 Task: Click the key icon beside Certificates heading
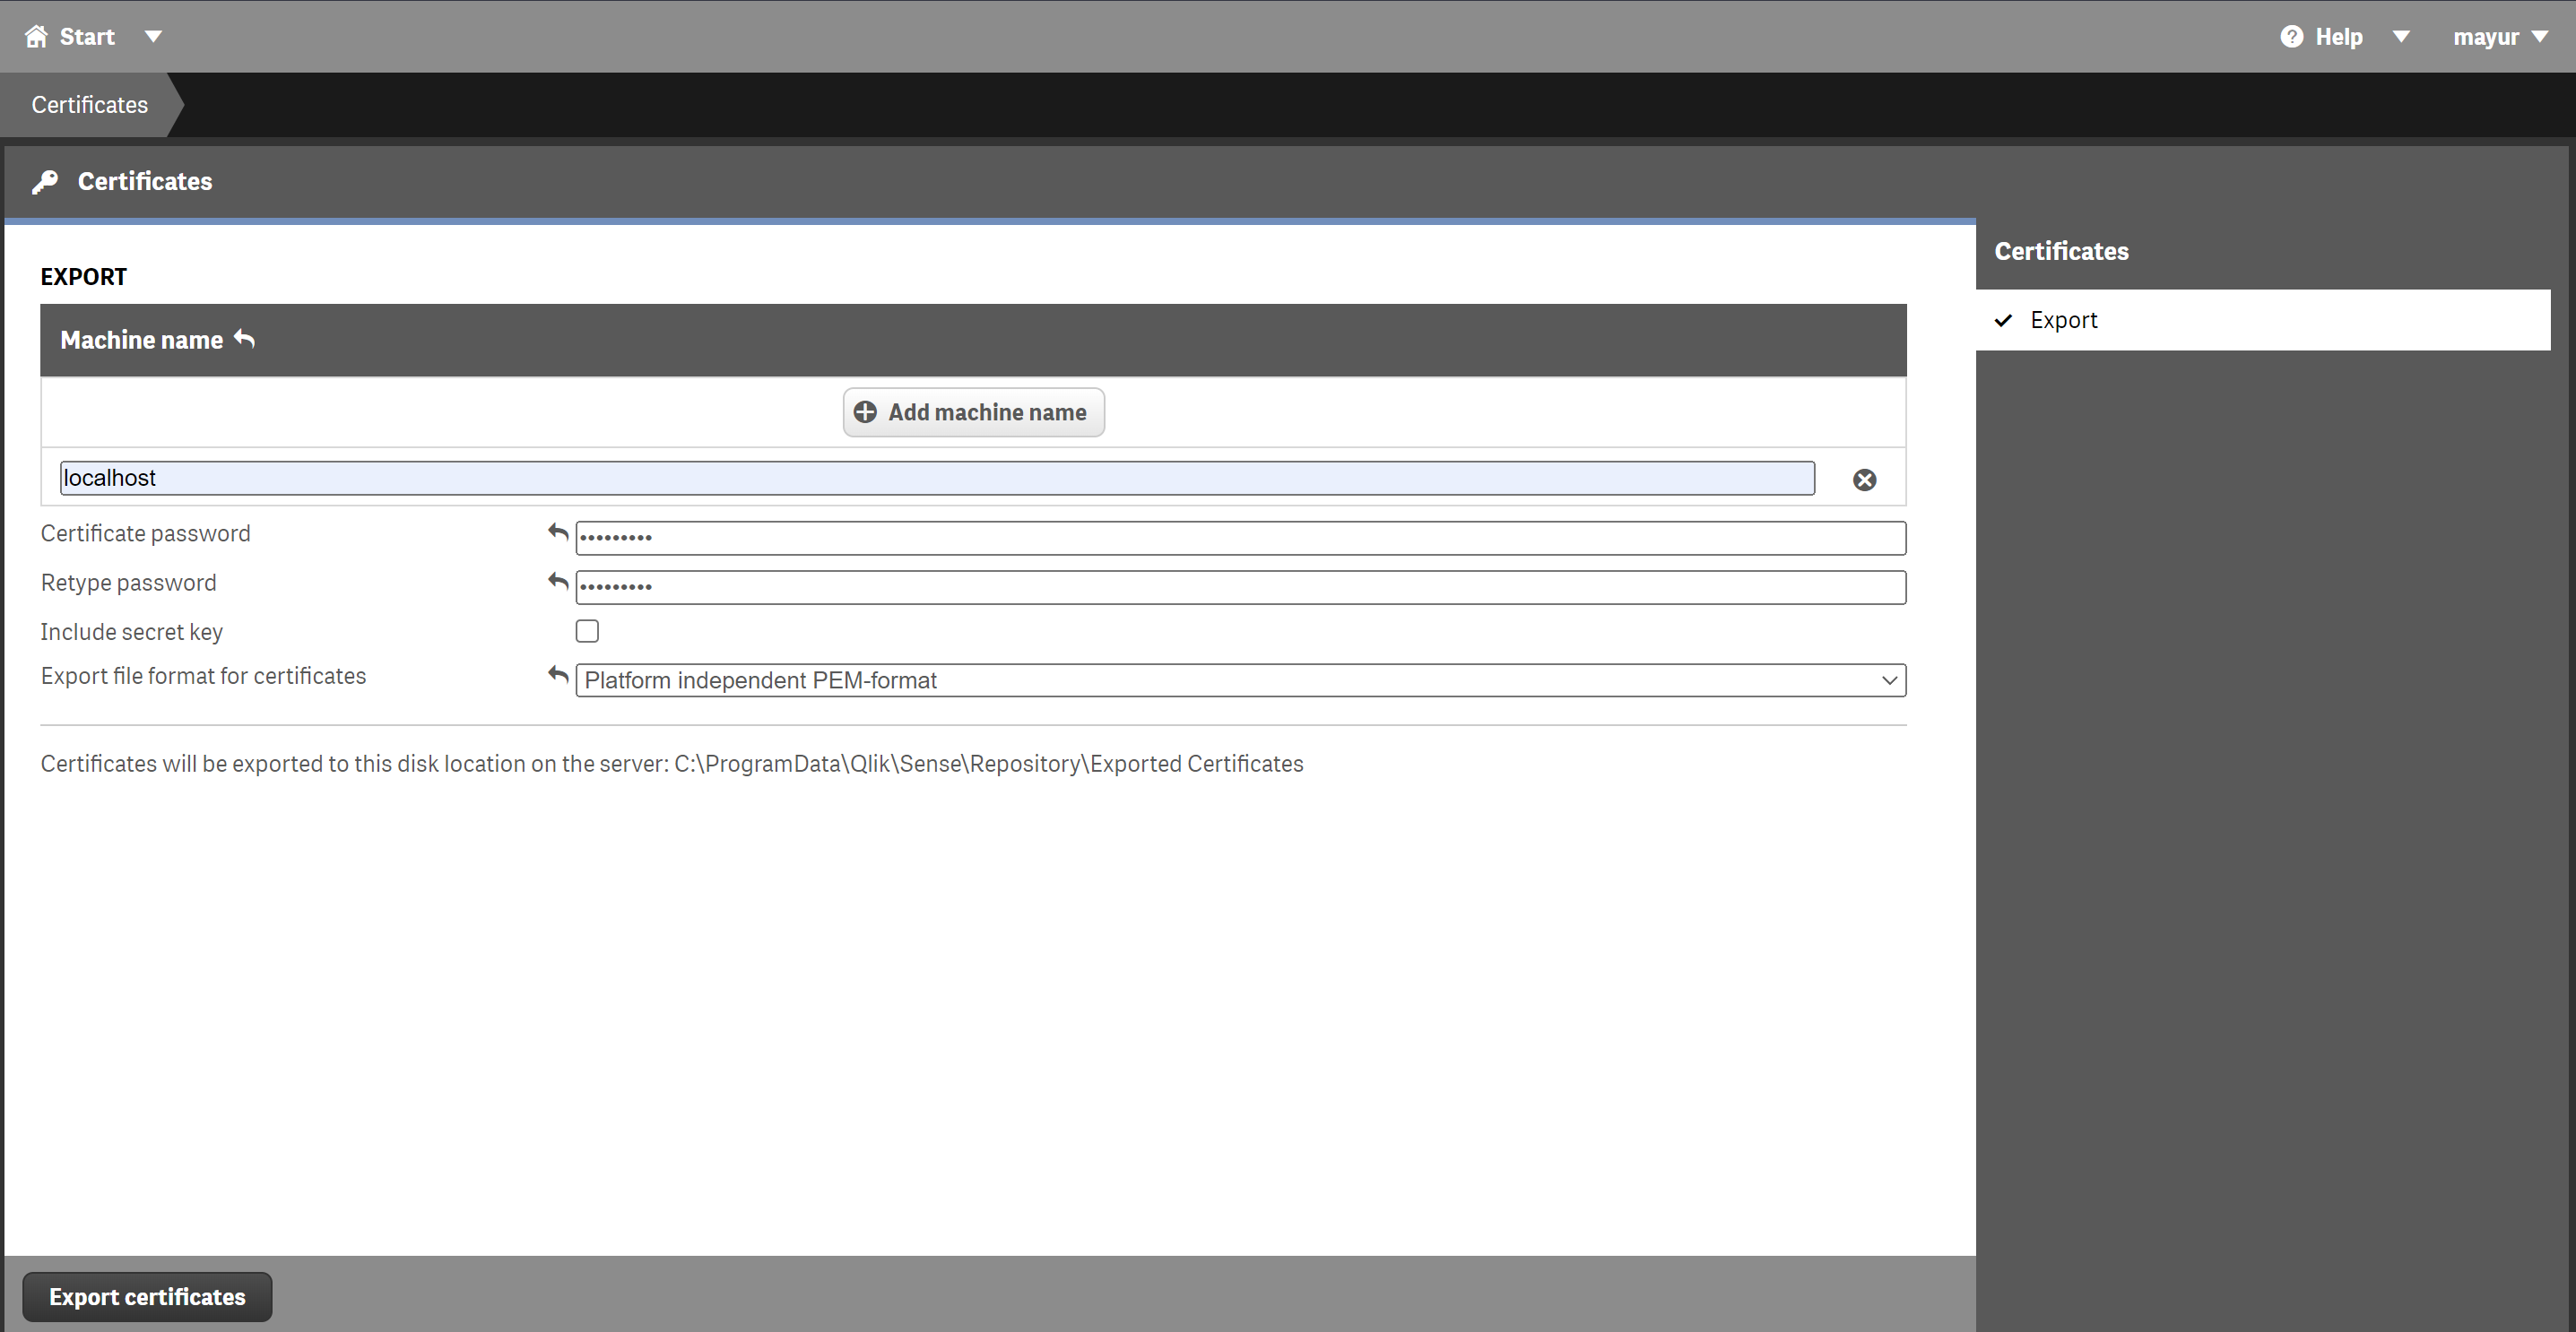45,181
